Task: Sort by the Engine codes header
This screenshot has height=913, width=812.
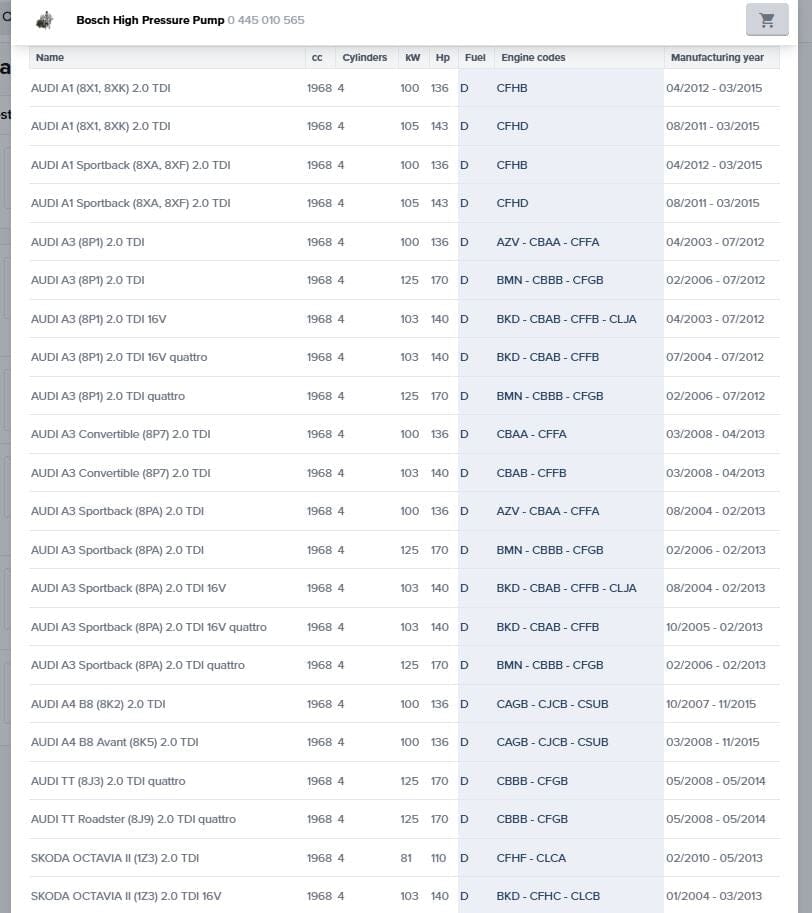Action: point(533,58)
